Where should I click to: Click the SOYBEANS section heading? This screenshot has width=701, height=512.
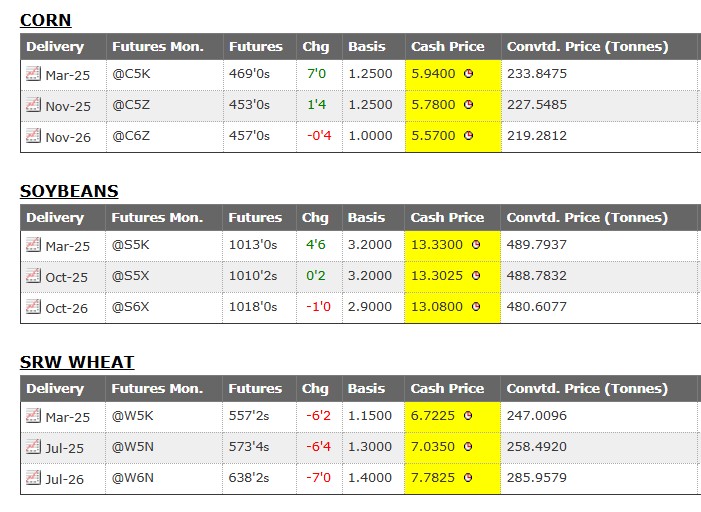pyautogui.click(x=69, y=191)
